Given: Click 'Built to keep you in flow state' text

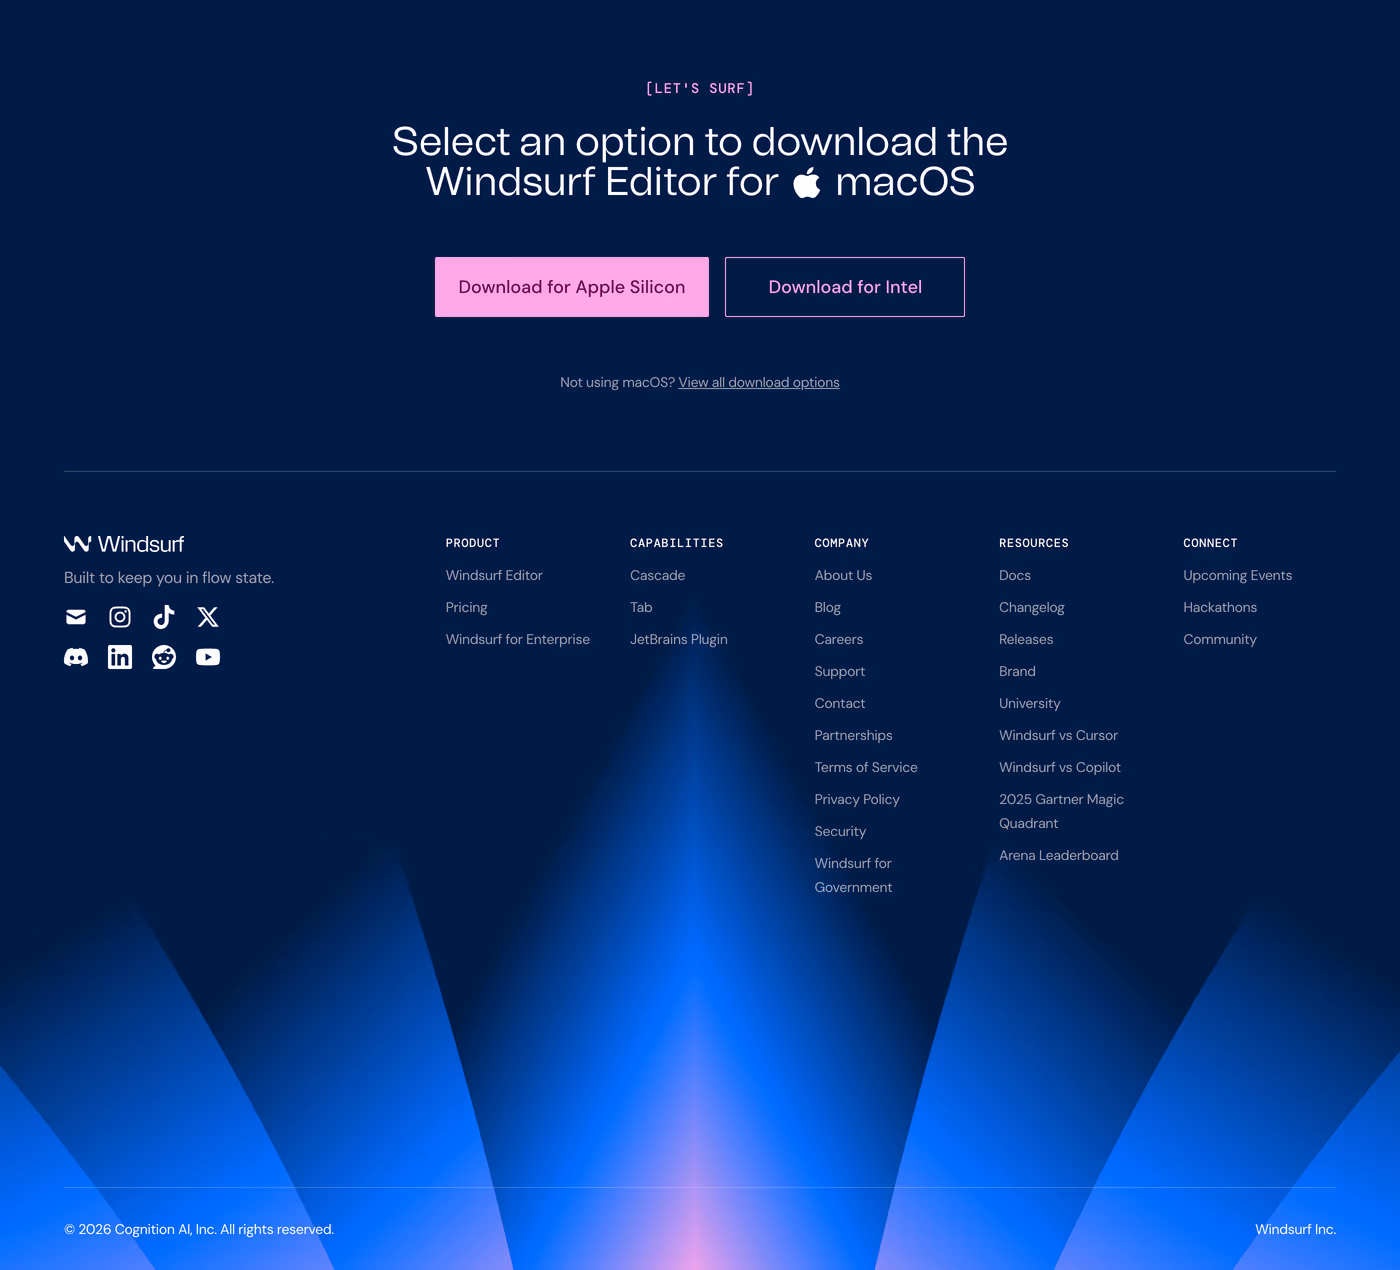Looking at the screenshot, I should point(169,577).
